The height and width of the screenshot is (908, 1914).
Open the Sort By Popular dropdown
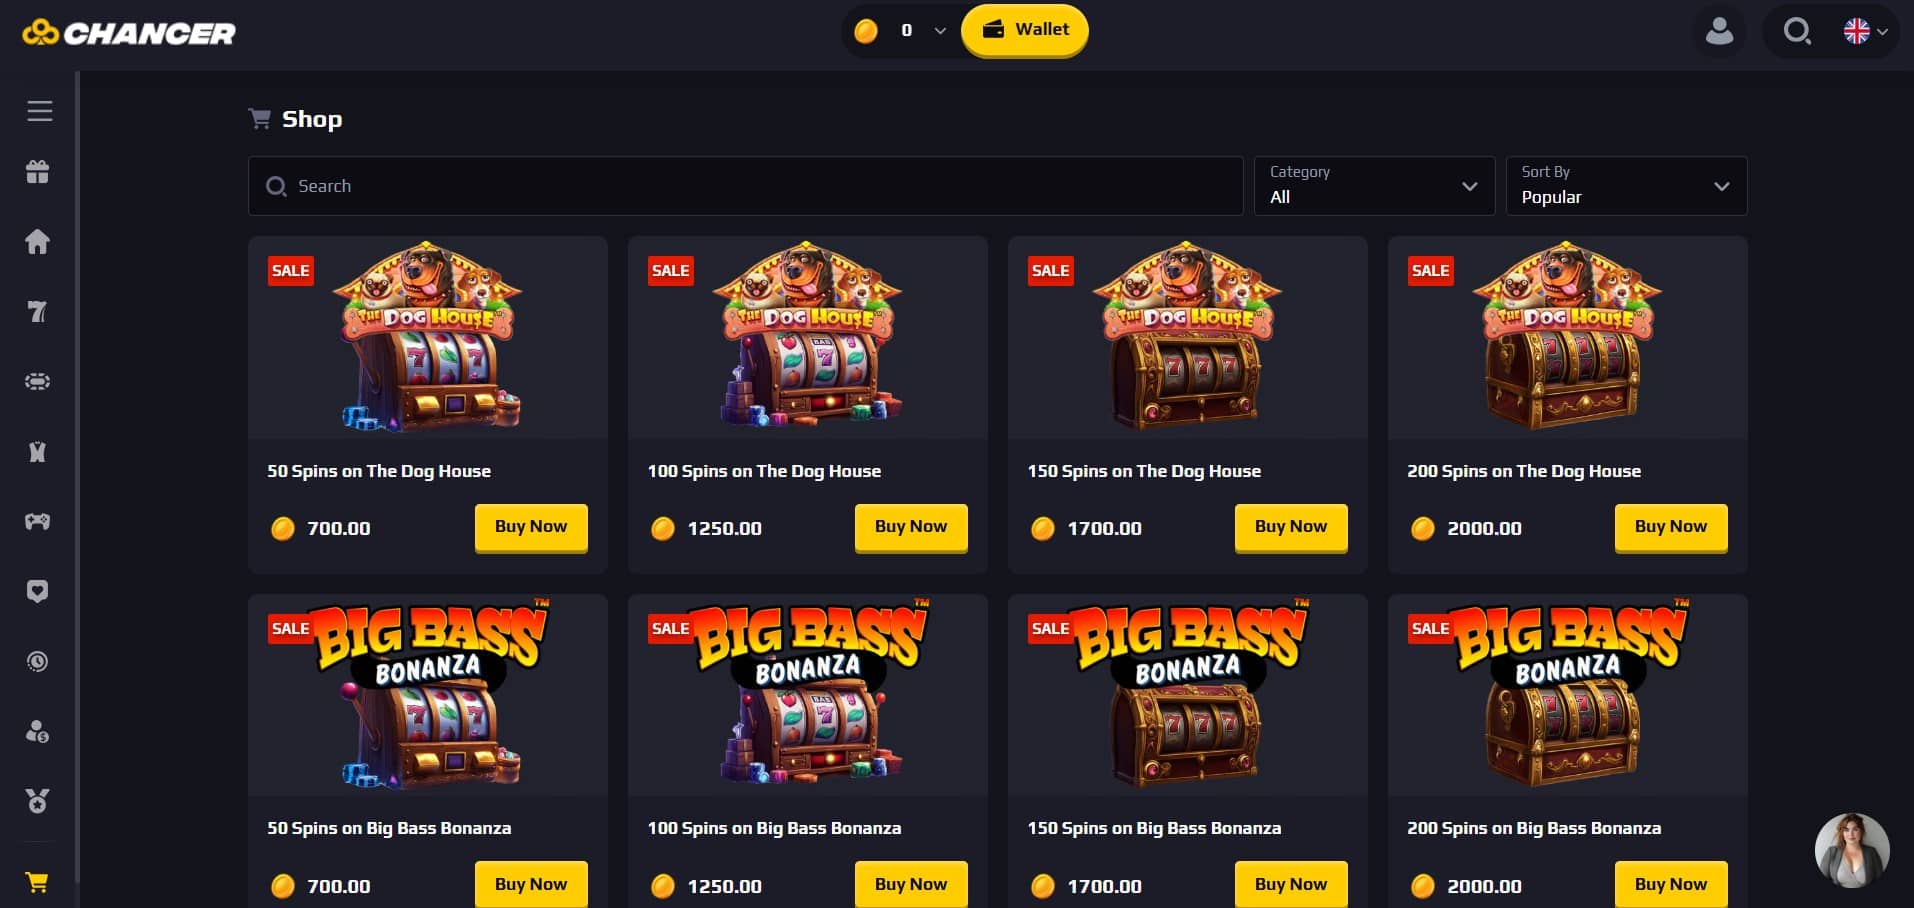tap(1626, 186)
